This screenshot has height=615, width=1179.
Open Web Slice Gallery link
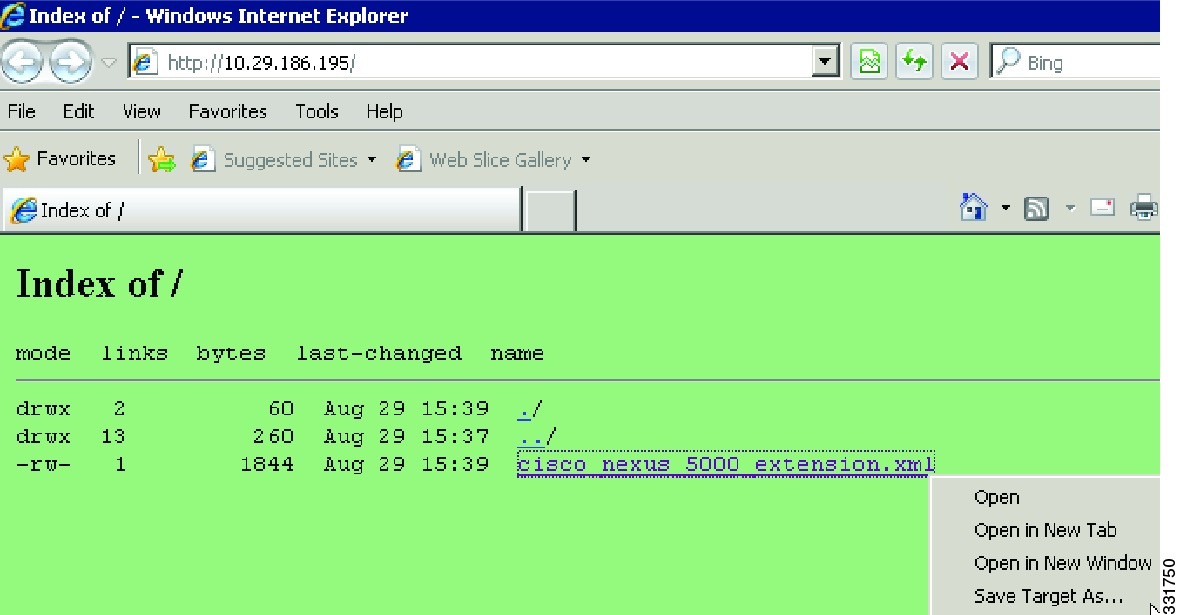484,160
